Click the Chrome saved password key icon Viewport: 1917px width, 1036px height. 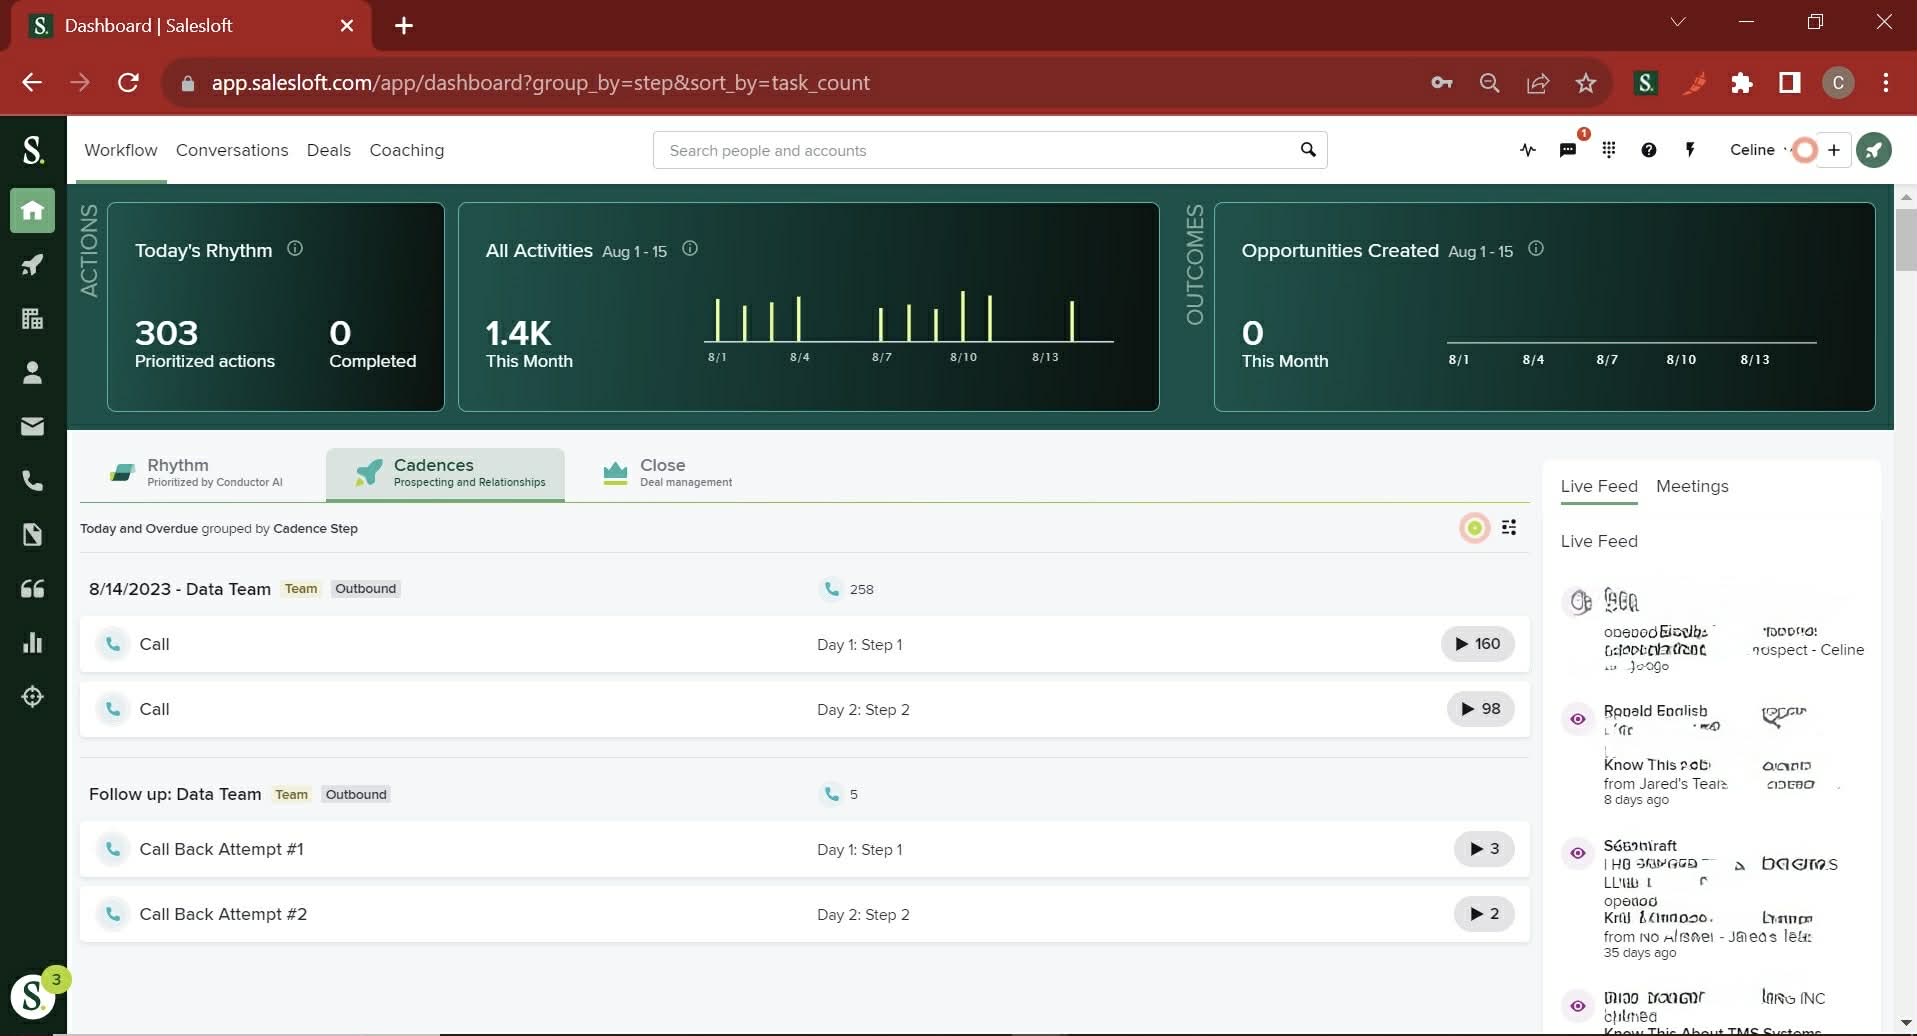pos(1441,83)
